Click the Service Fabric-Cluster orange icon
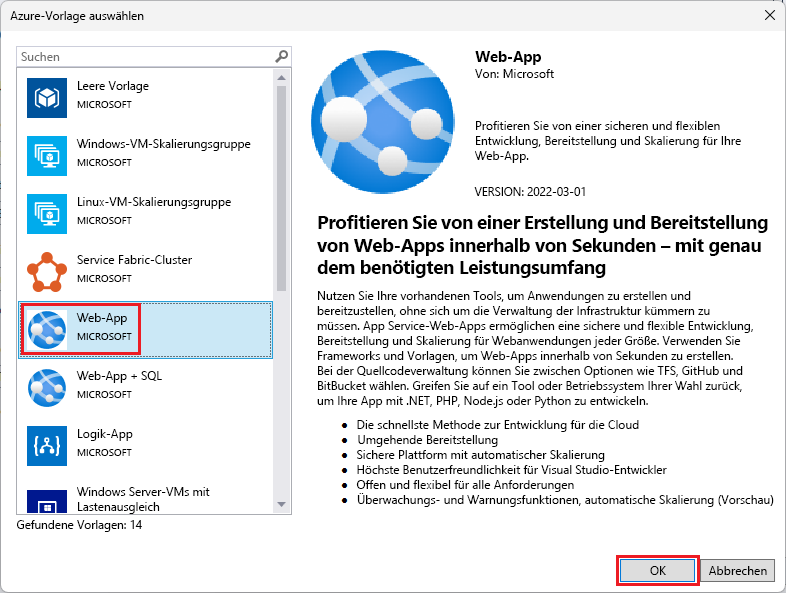This screenshot has height=593, width=786. [47, 272]
